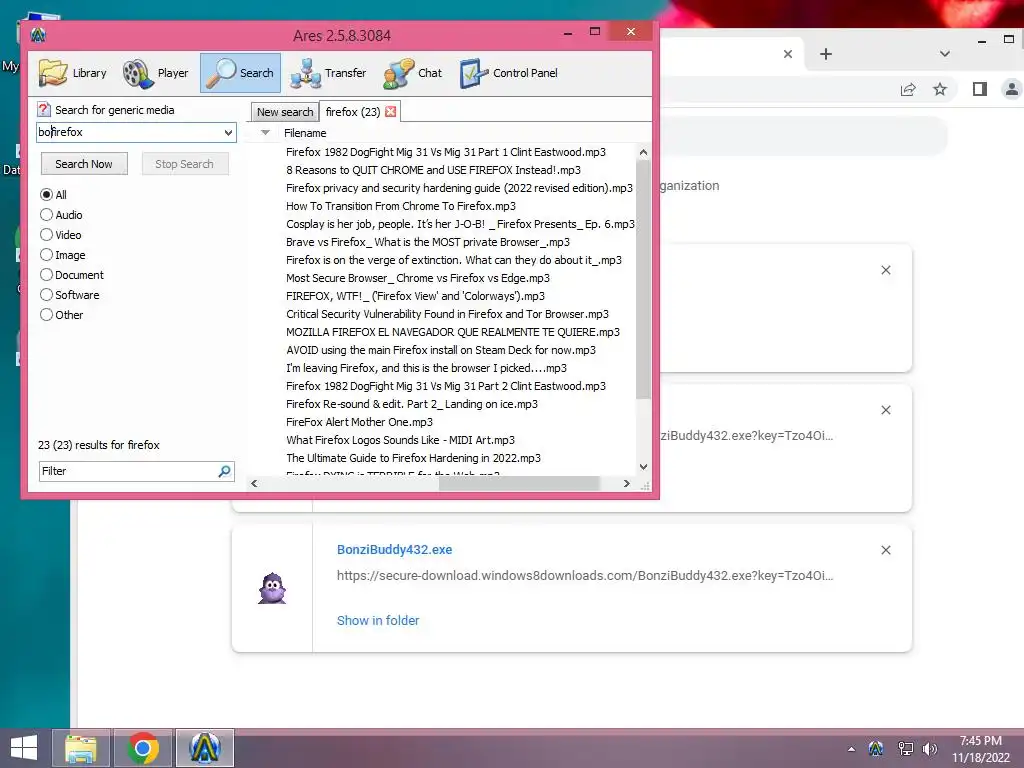Click the Stop Search button

tap(184, 164)
